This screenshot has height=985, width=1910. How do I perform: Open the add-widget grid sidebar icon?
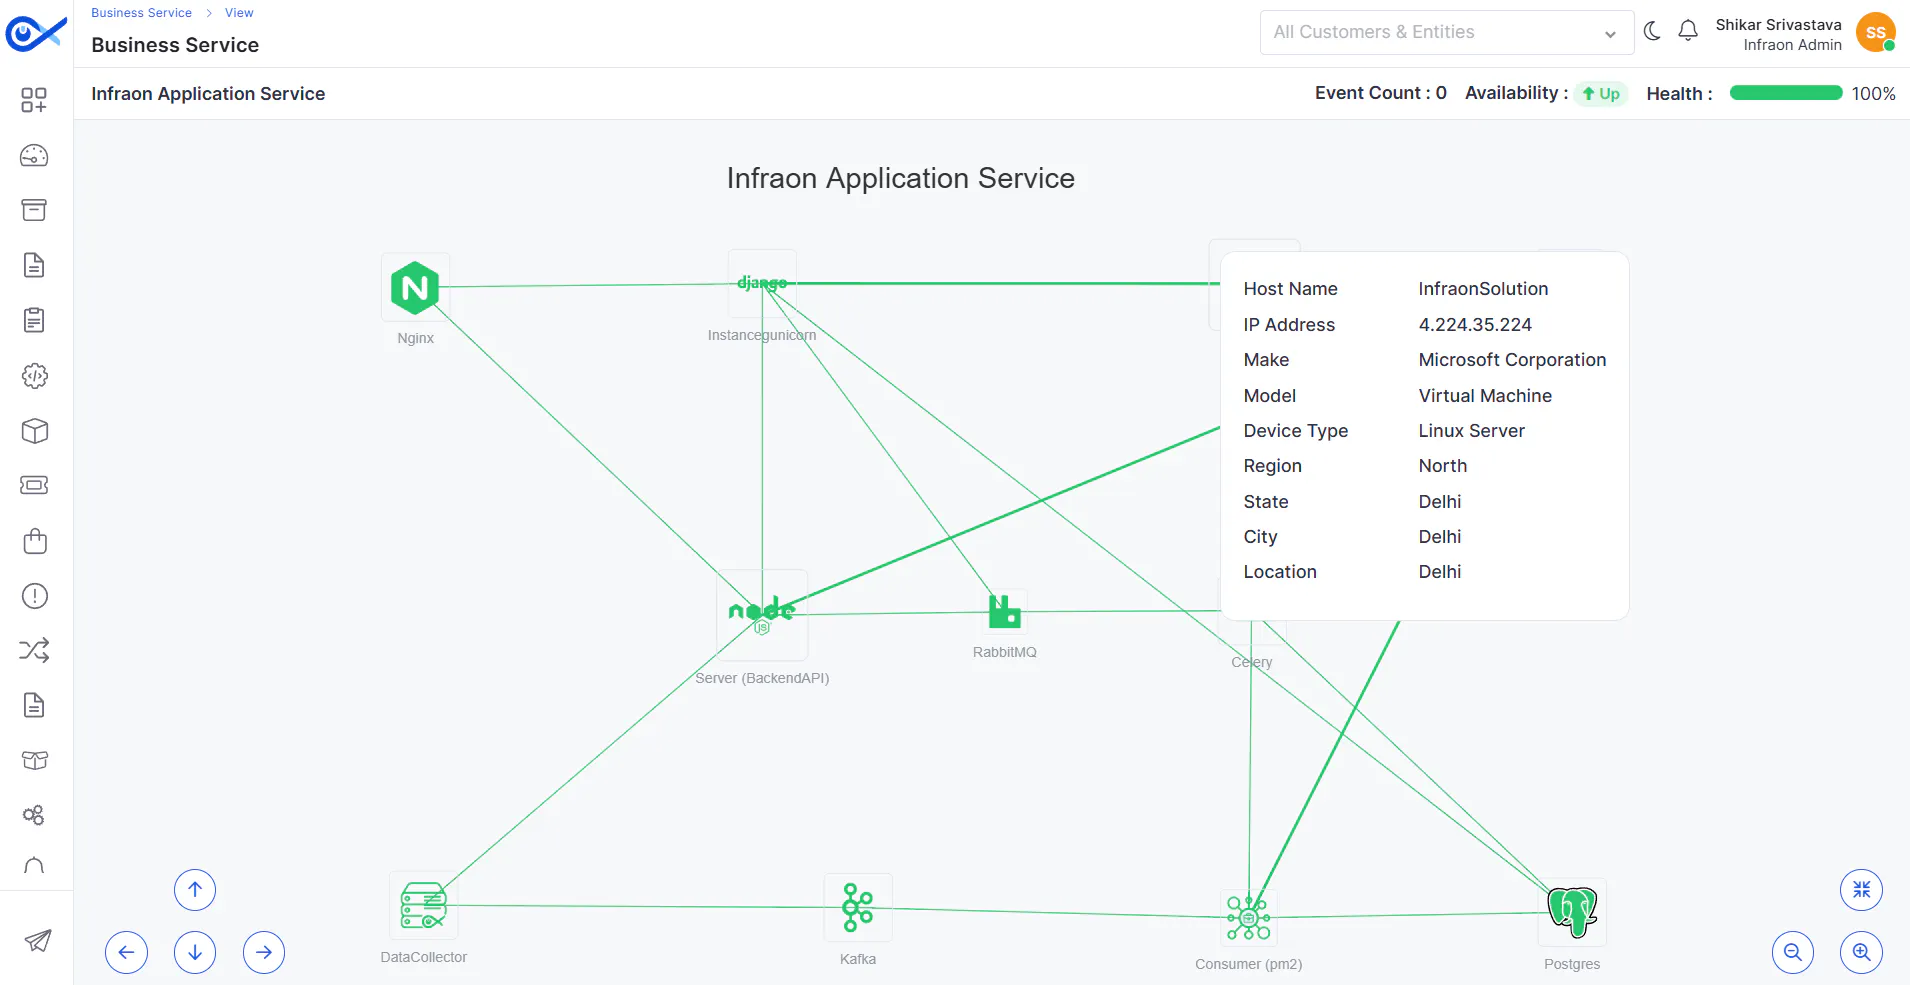click(x=34, y=100)
